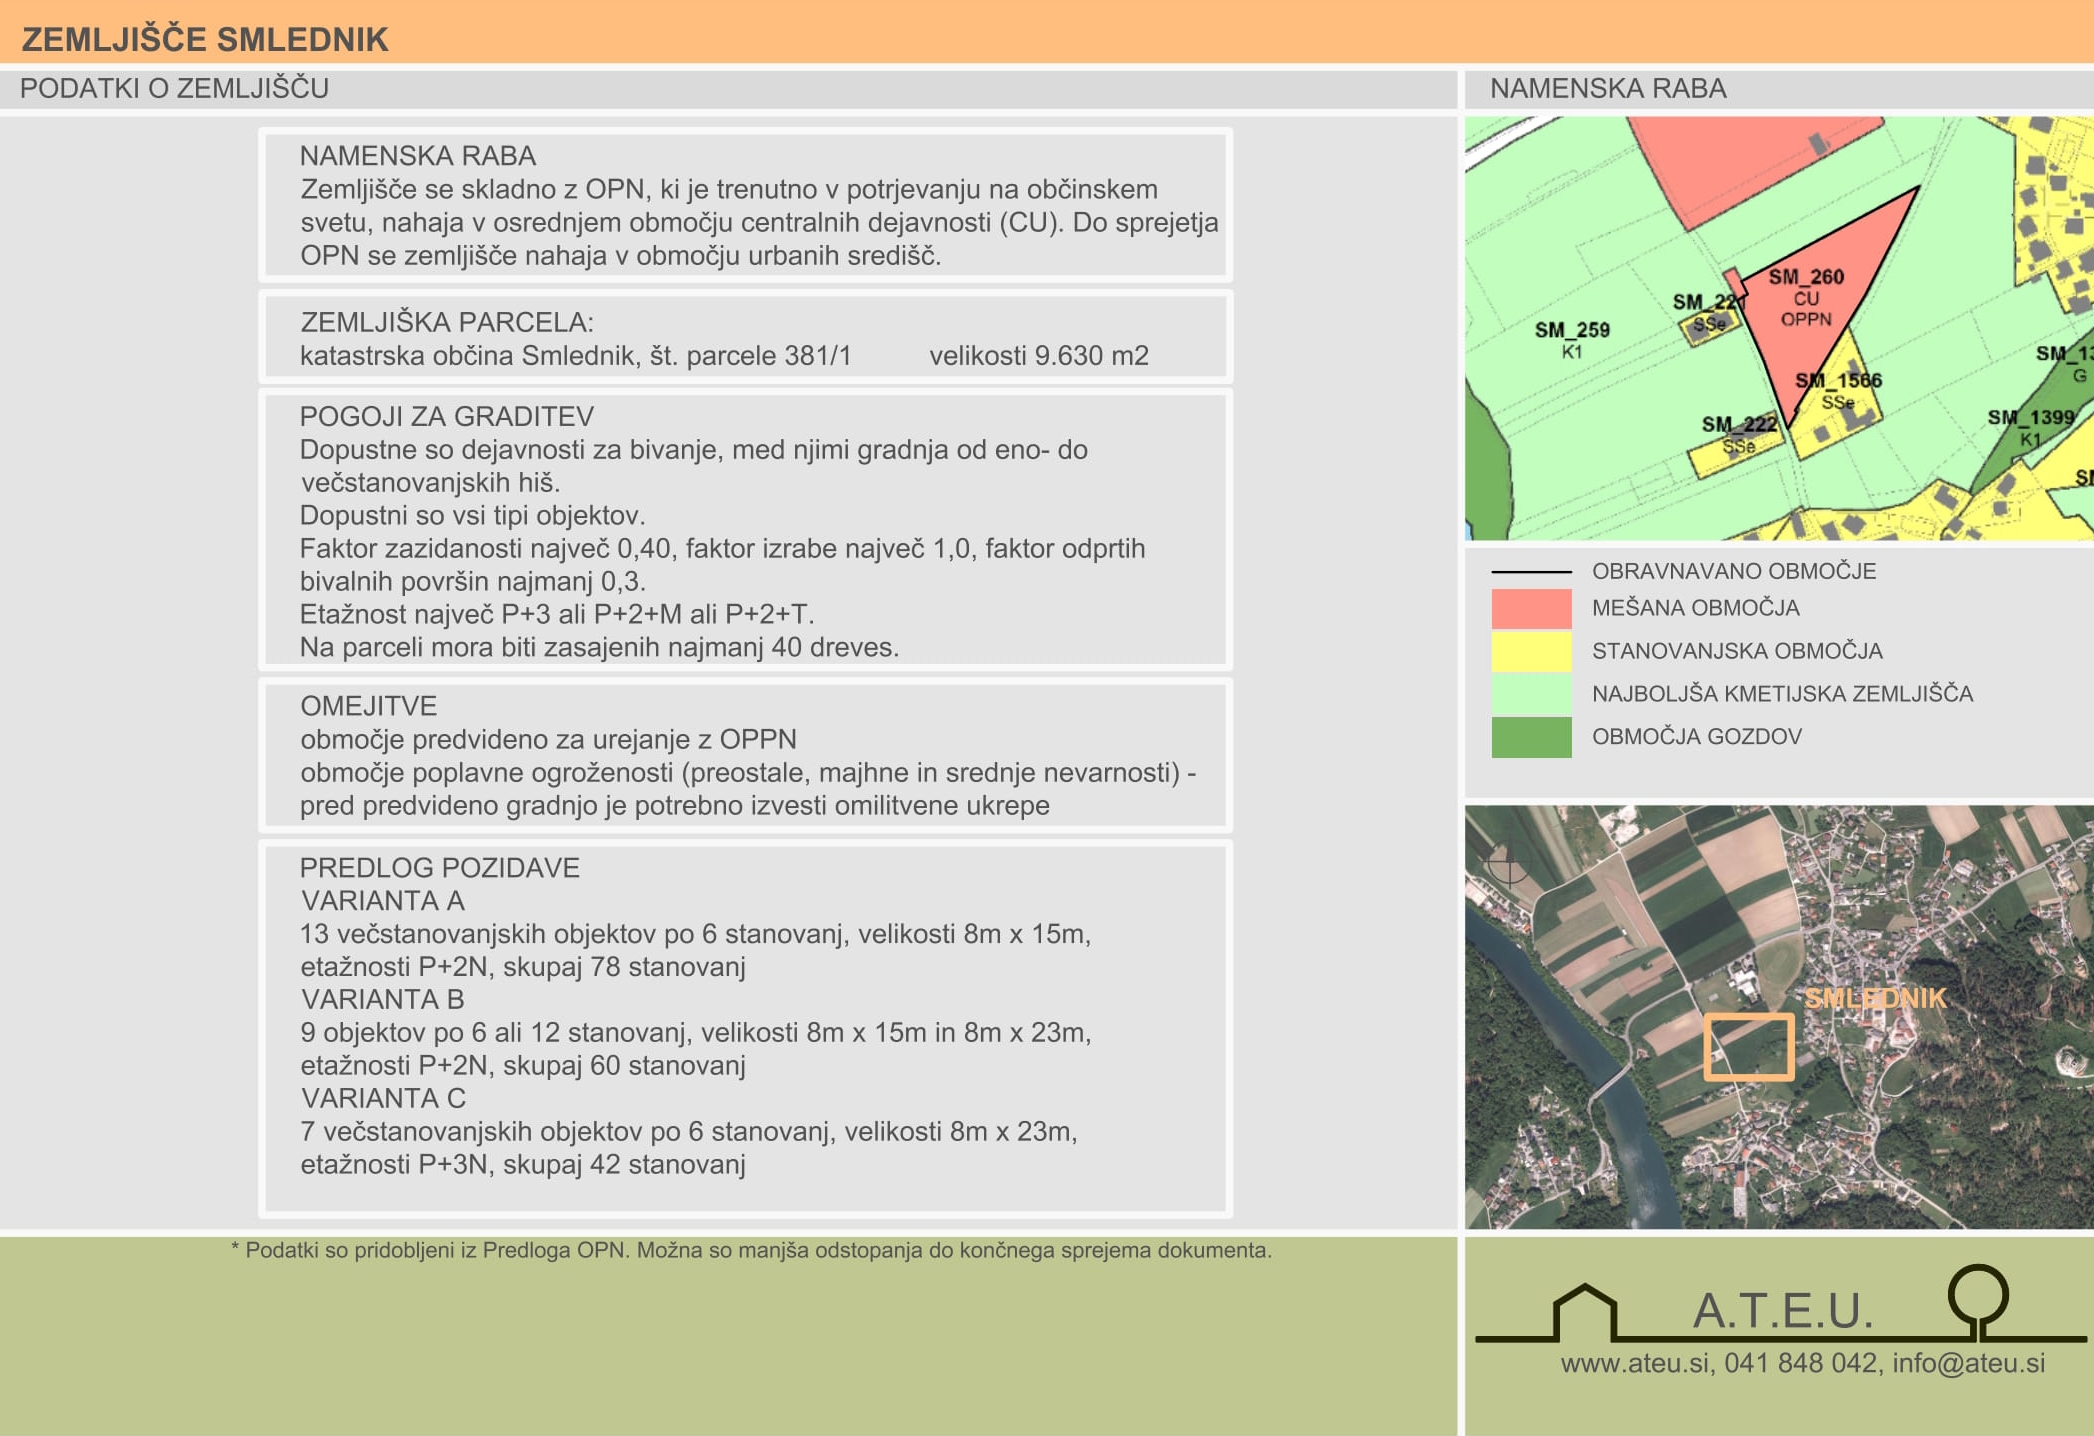Click the orange rectangle marker on aerial photo

pyautogui.click(x=1749, y=1047)
